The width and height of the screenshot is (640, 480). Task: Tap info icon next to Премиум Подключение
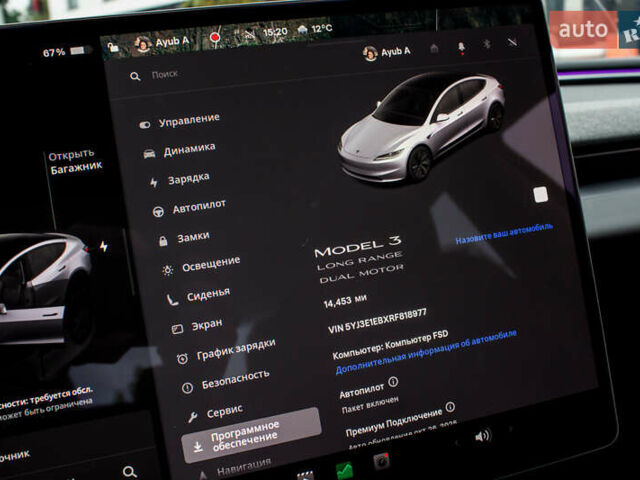(x=450, y=407)
